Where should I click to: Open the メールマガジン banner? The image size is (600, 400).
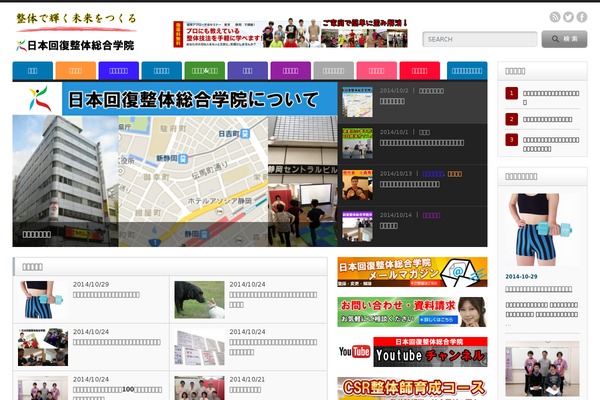[x=412, y=272]
